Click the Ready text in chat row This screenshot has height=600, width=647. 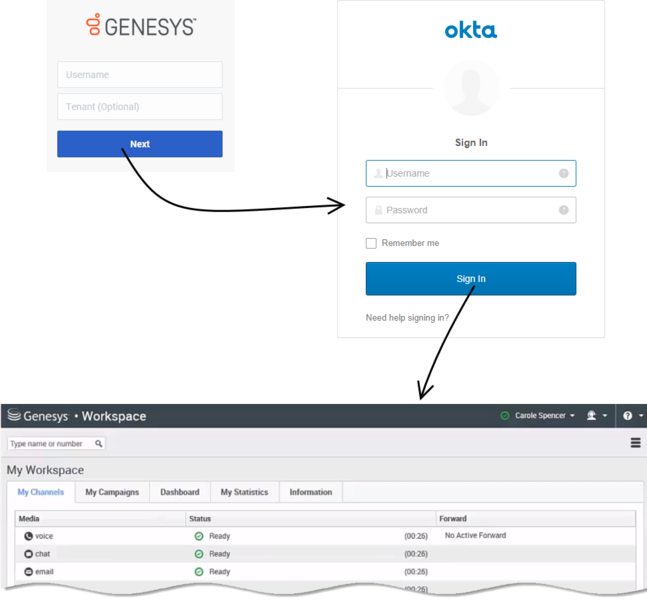coord(220,554)
